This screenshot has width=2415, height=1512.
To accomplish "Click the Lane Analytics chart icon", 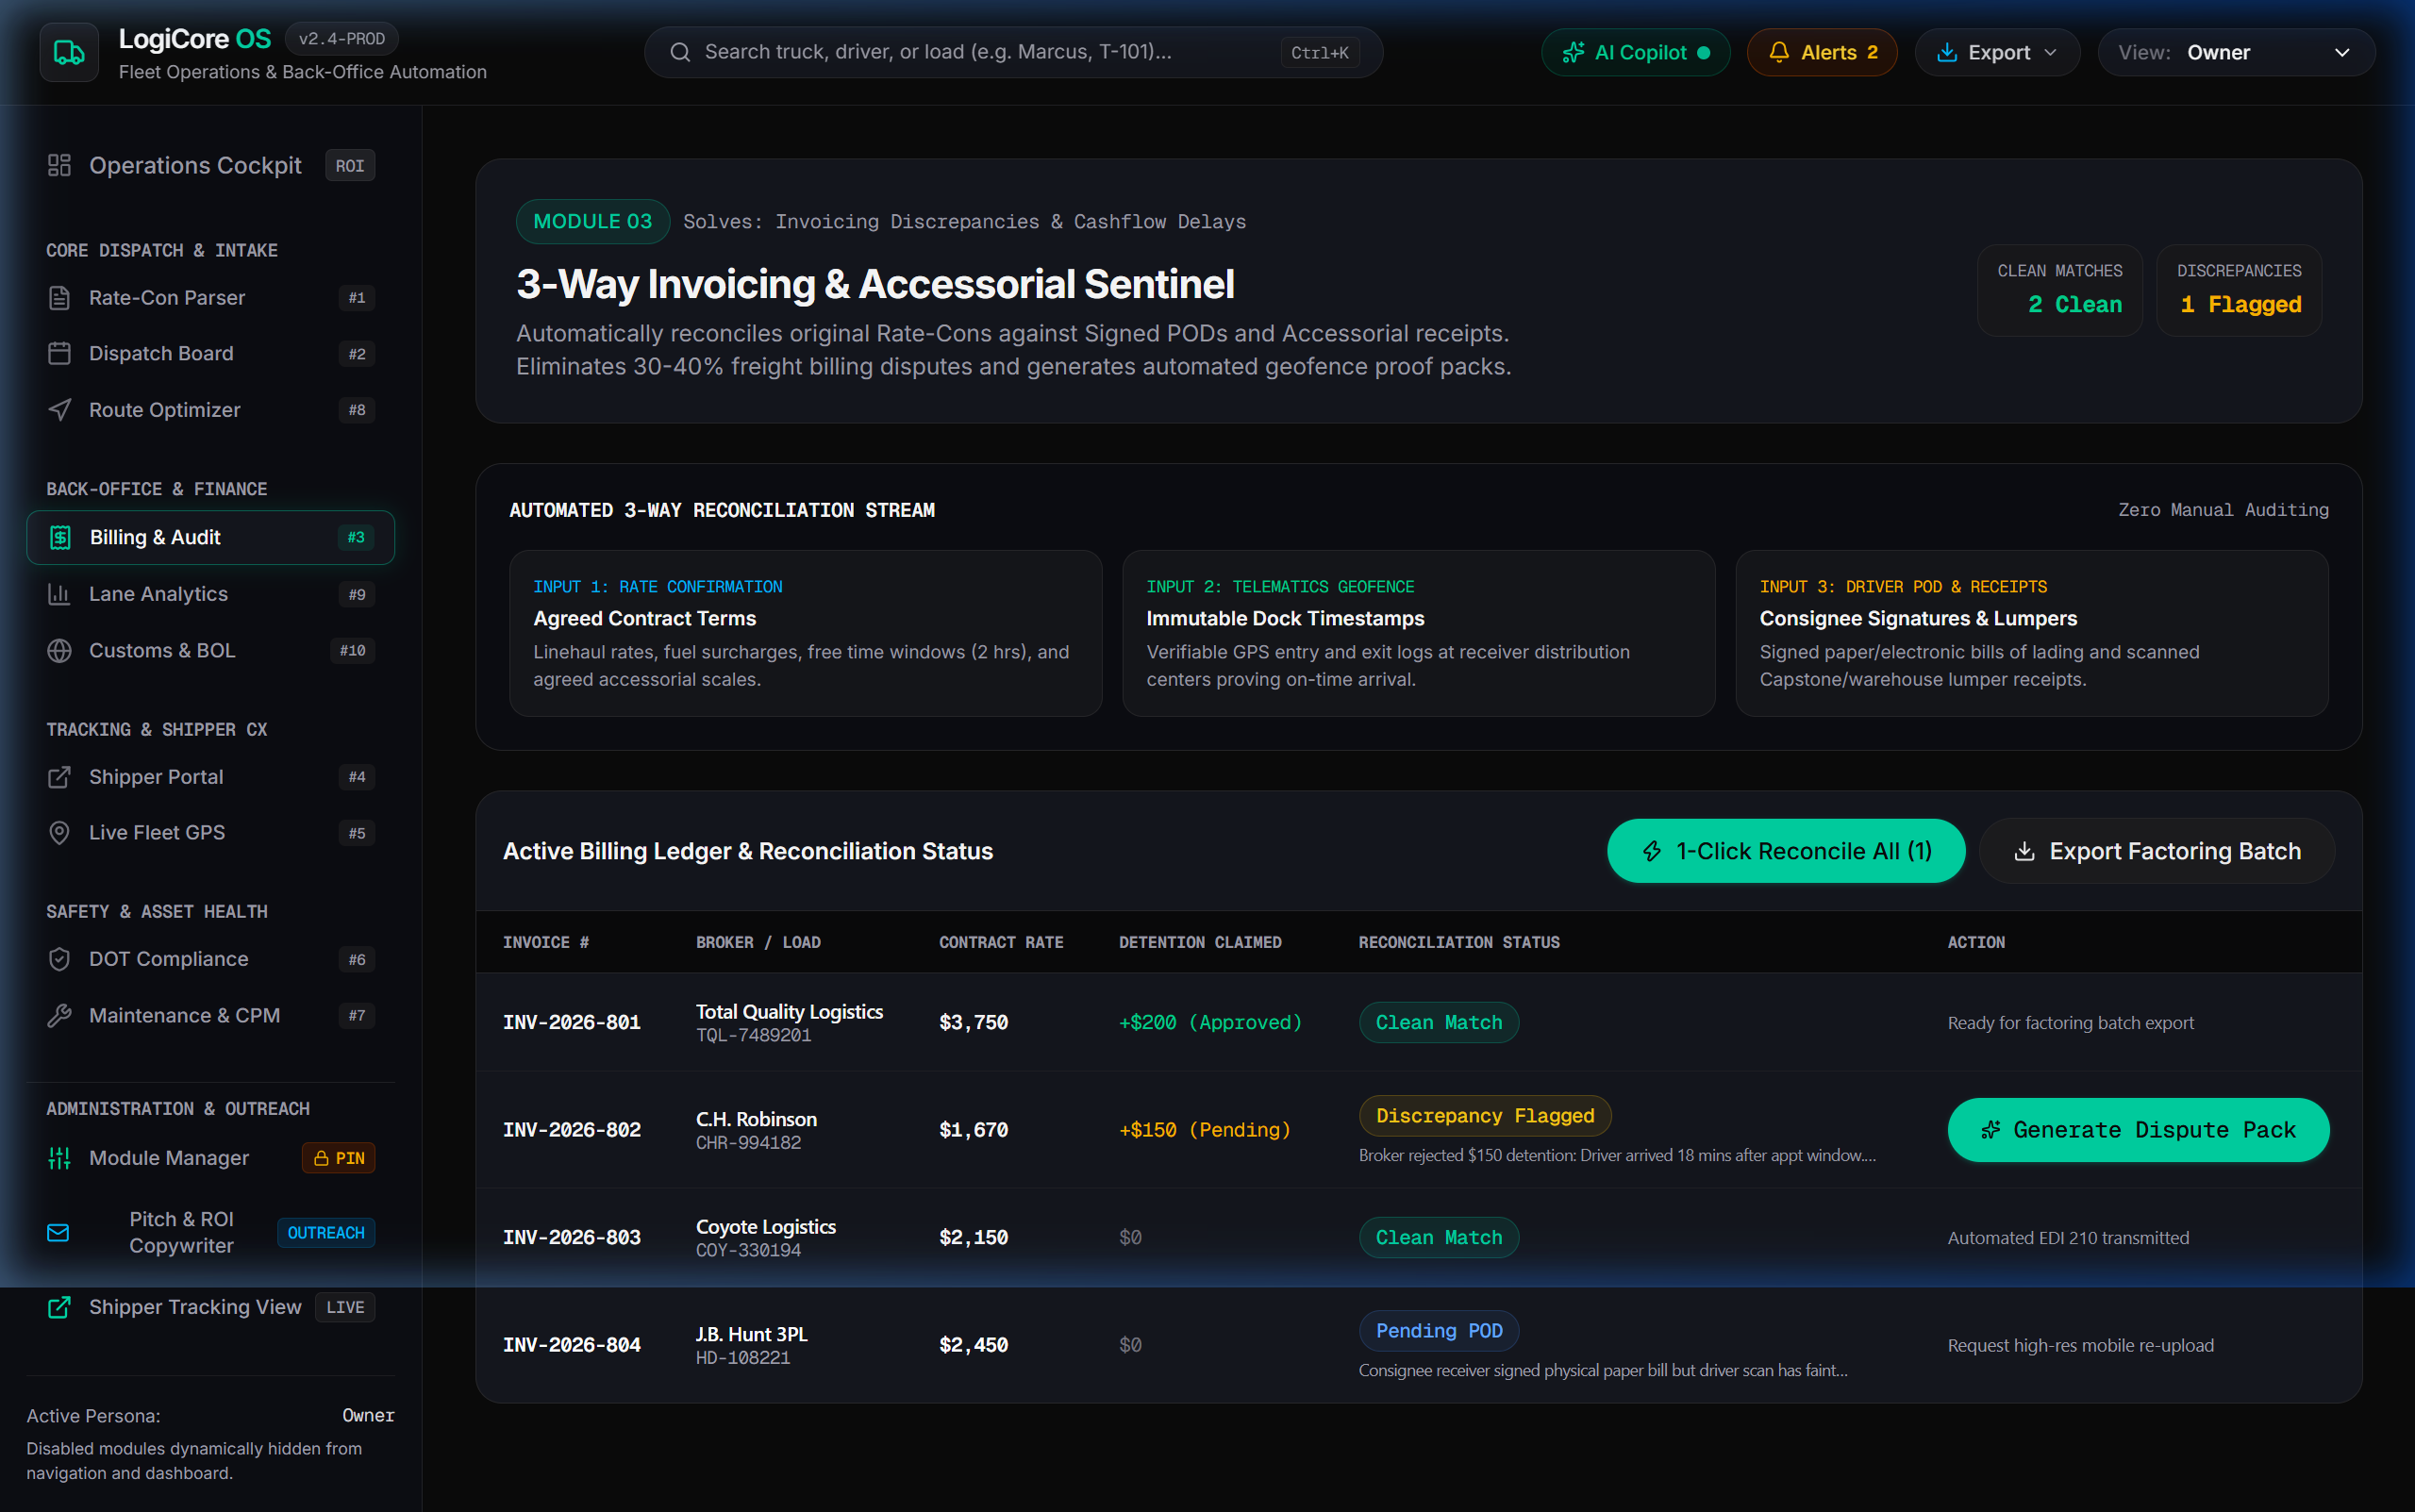I will [59, 594].
